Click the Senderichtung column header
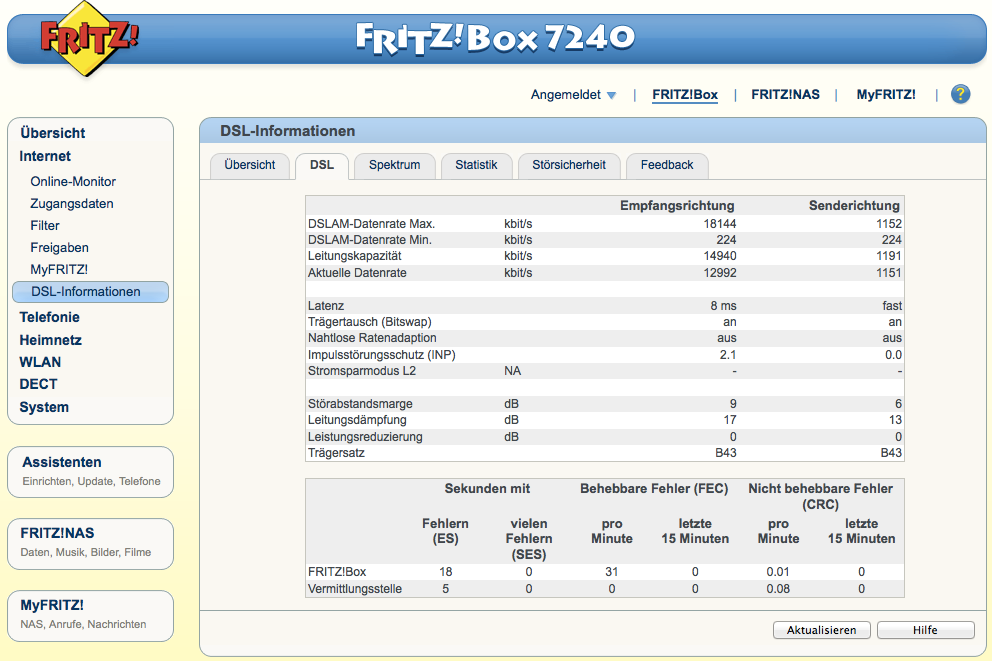 853,206
